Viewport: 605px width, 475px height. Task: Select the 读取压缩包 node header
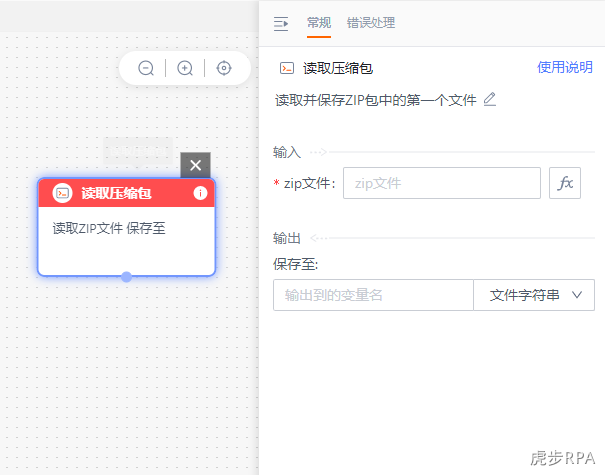(x=126, y=193)
